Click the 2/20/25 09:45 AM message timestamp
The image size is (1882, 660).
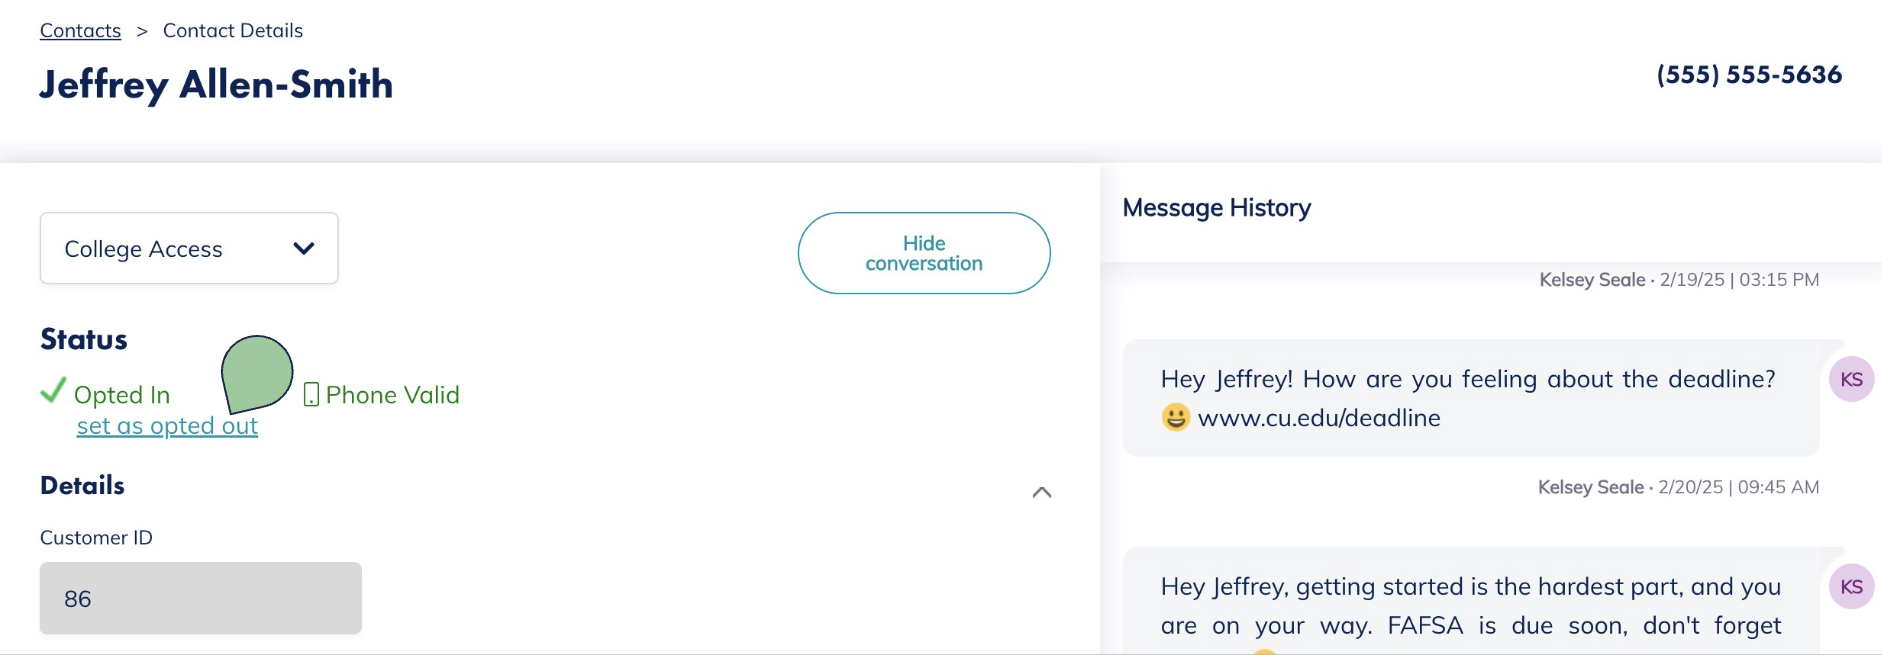1738,487
